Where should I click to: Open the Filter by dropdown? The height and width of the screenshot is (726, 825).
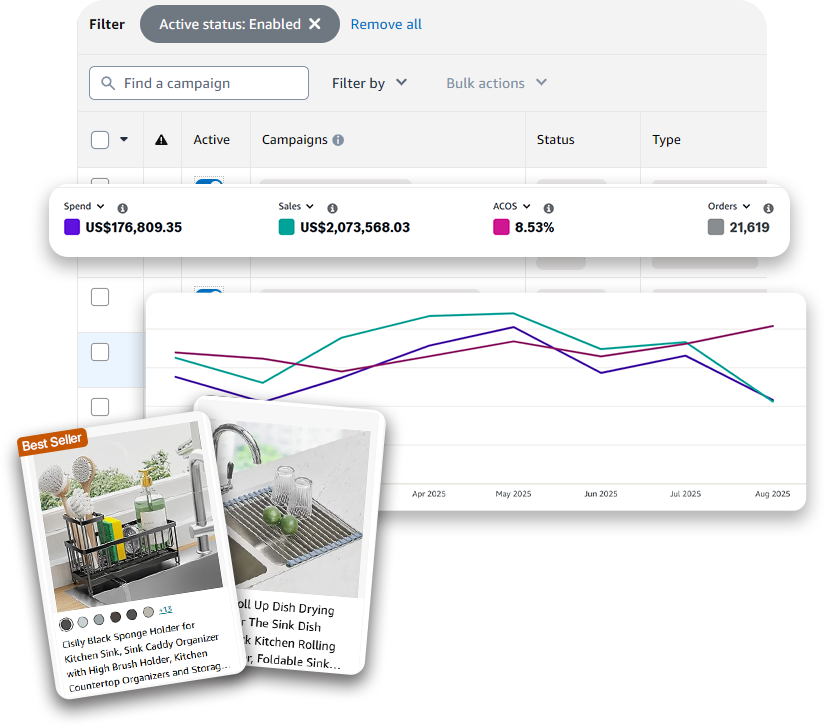(x=369, y=83)
